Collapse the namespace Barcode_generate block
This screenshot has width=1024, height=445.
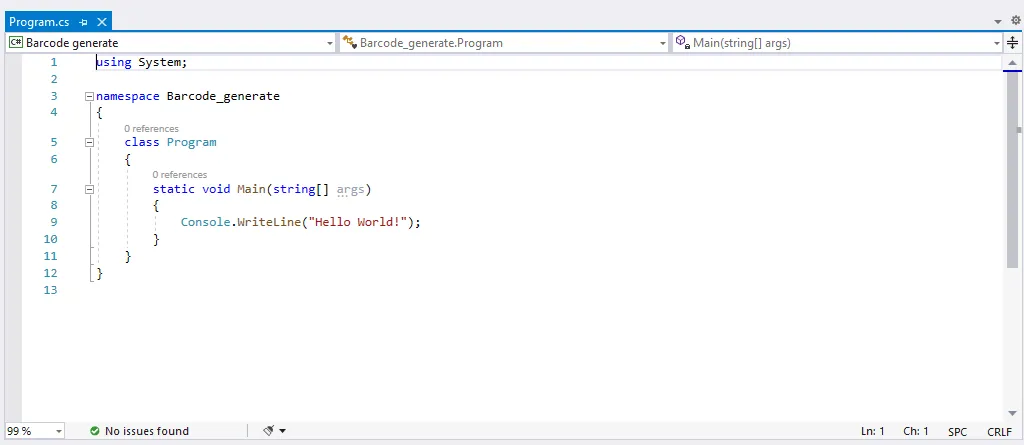[x=89, y=97]
